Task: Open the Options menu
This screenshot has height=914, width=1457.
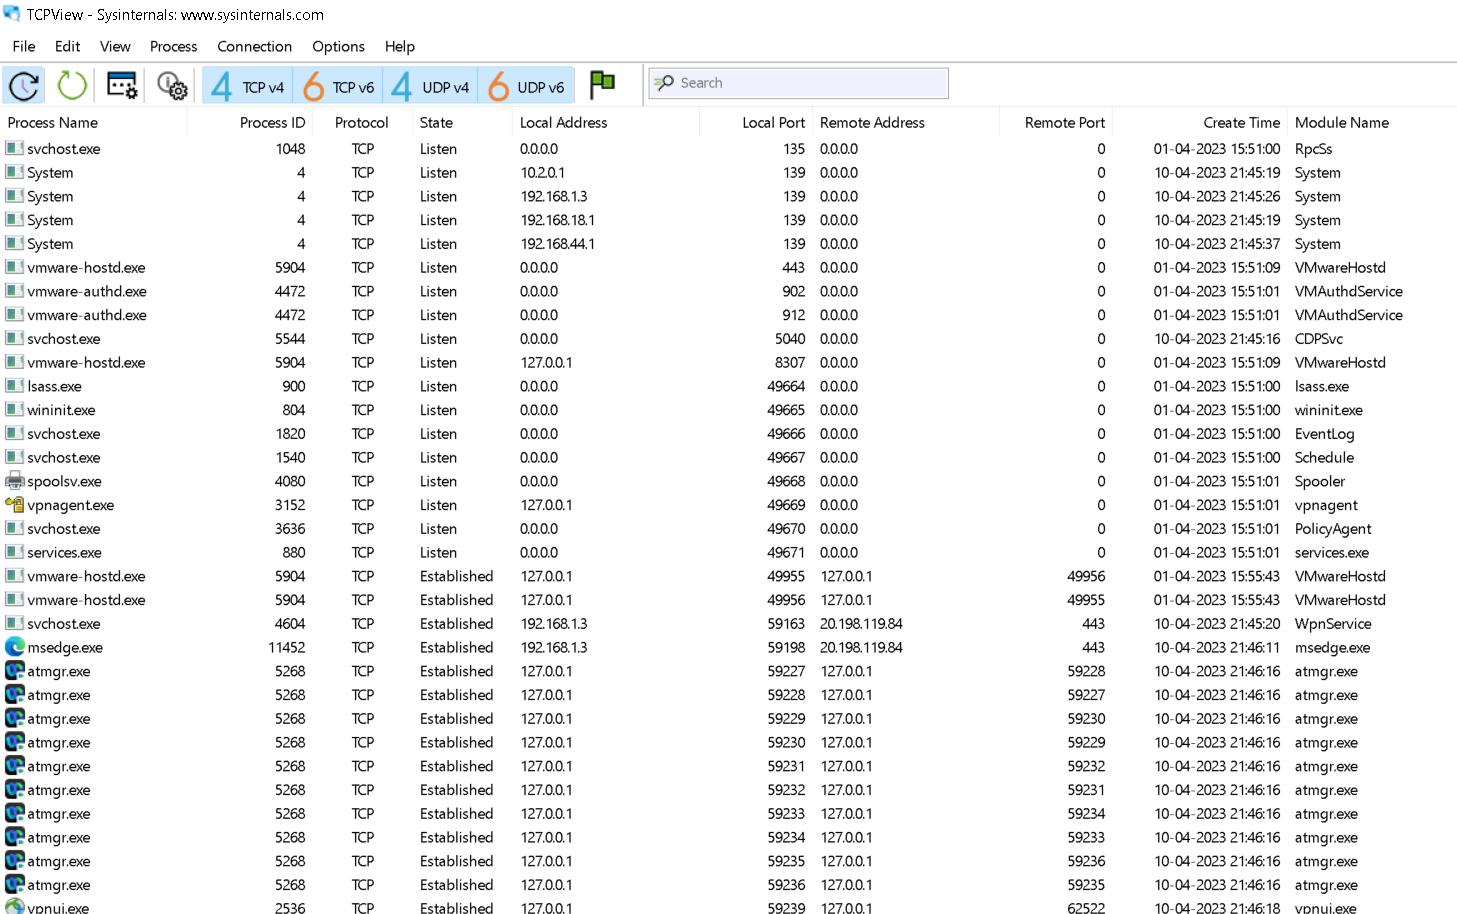Action: pos(338,46)
